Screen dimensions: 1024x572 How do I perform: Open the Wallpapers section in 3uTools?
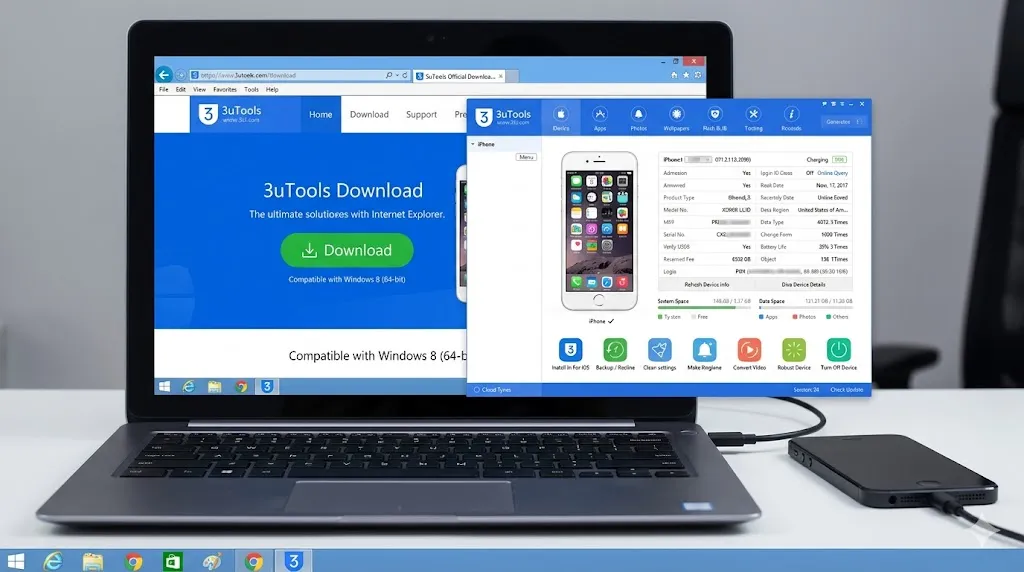(x=677, y=119)
